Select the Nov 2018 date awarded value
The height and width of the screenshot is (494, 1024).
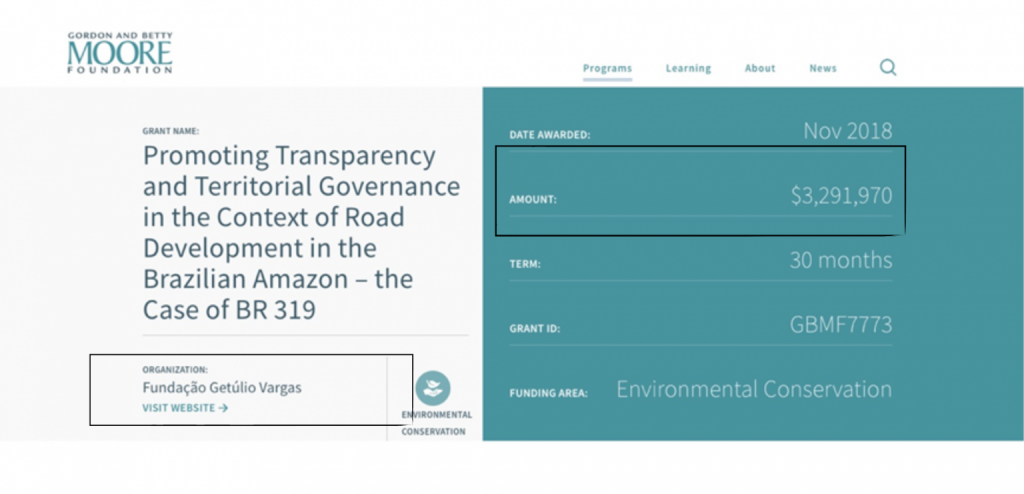click(847, 131)
